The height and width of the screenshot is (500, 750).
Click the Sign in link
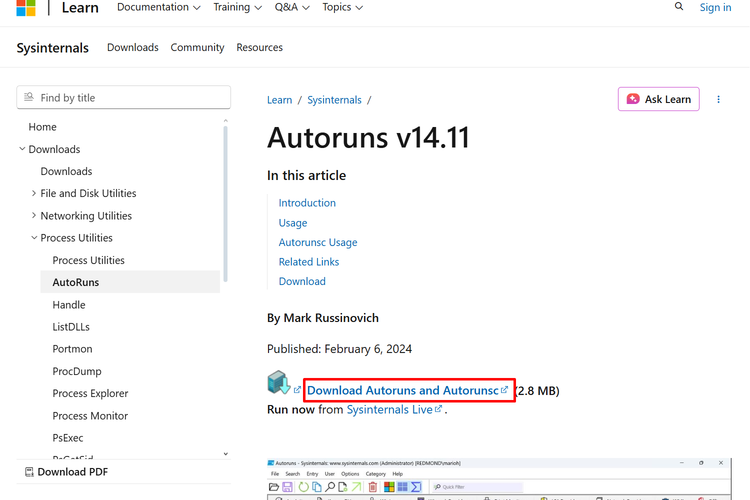(x=715, y=7)
